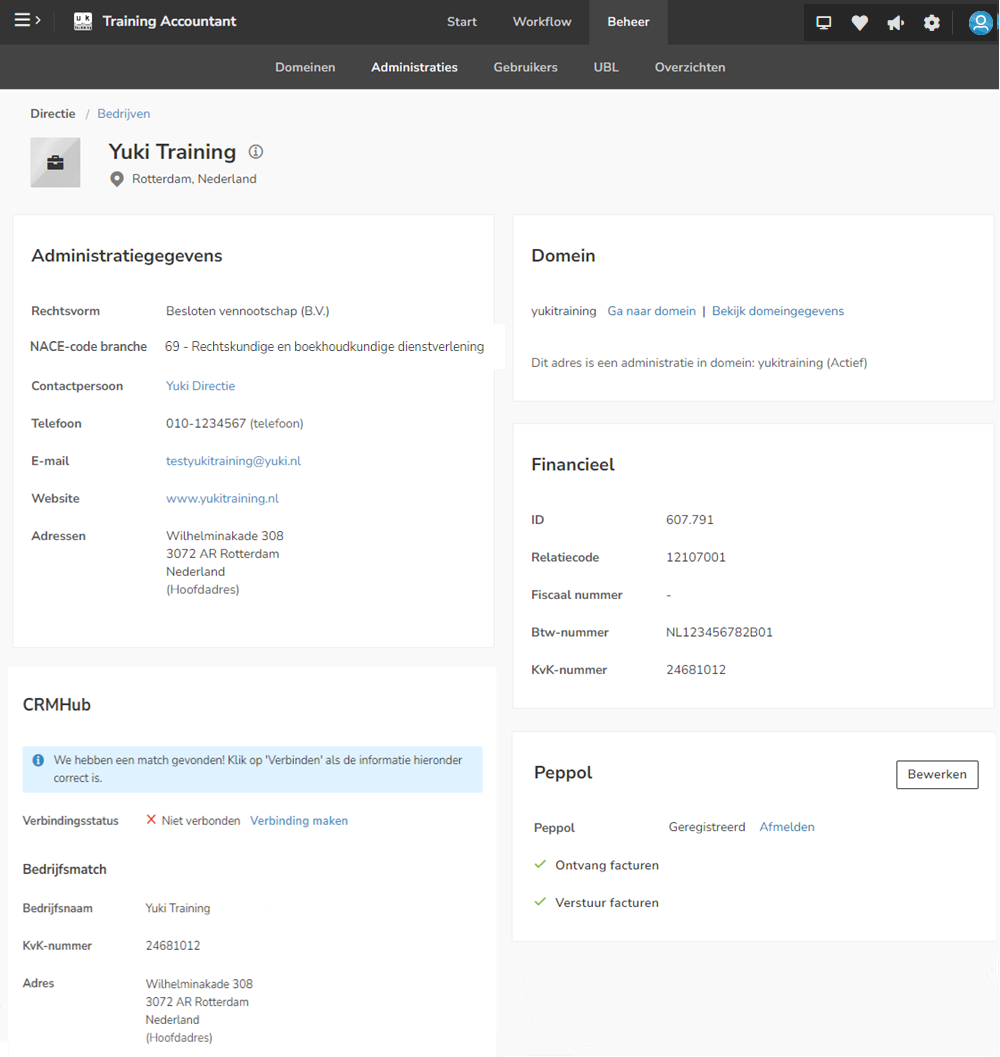Viewport: 1000px width, 1057px height.
Task: Click Ga naar domein link
Action: click(x=651, y=311)
